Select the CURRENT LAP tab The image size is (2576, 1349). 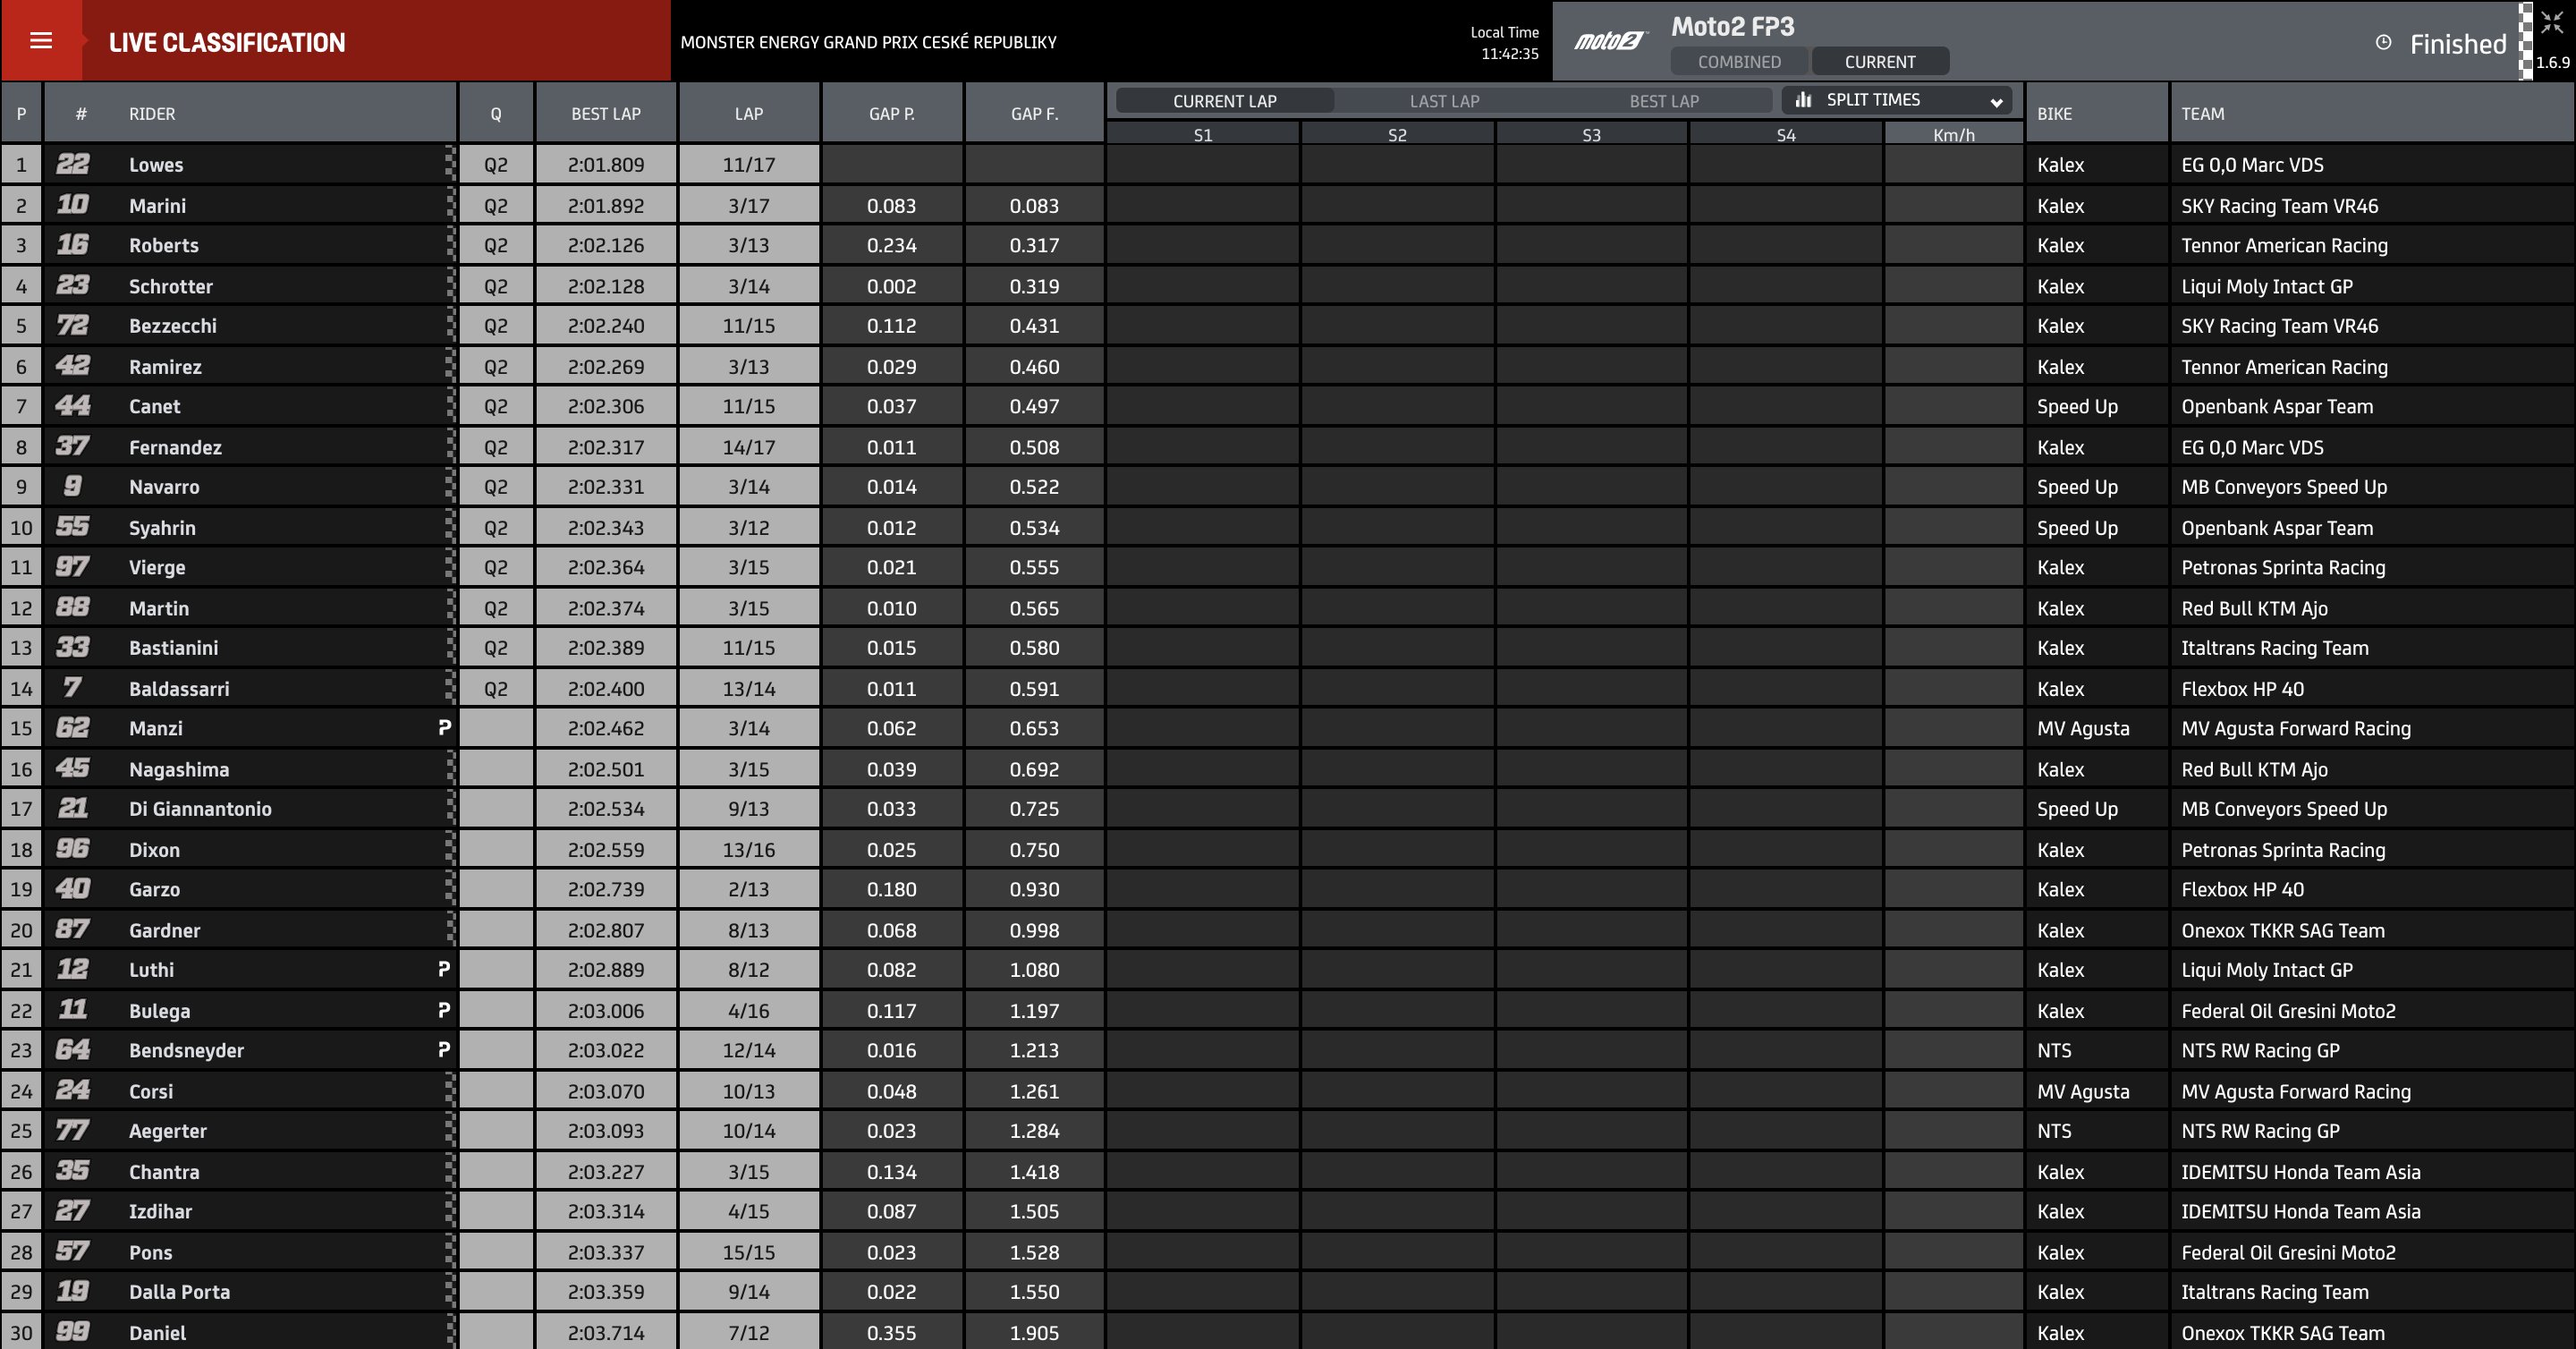pos(1224,101)
